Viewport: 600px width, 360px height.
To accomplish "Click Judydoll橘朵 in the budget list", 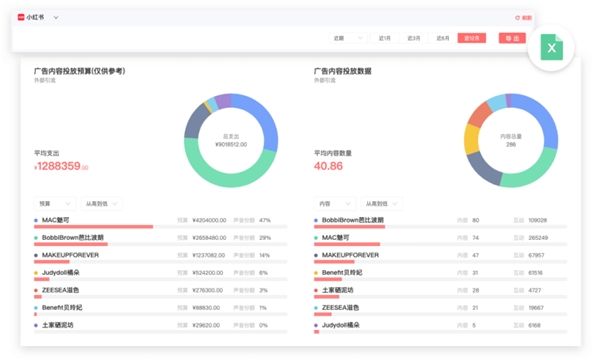I will [60, 272].
